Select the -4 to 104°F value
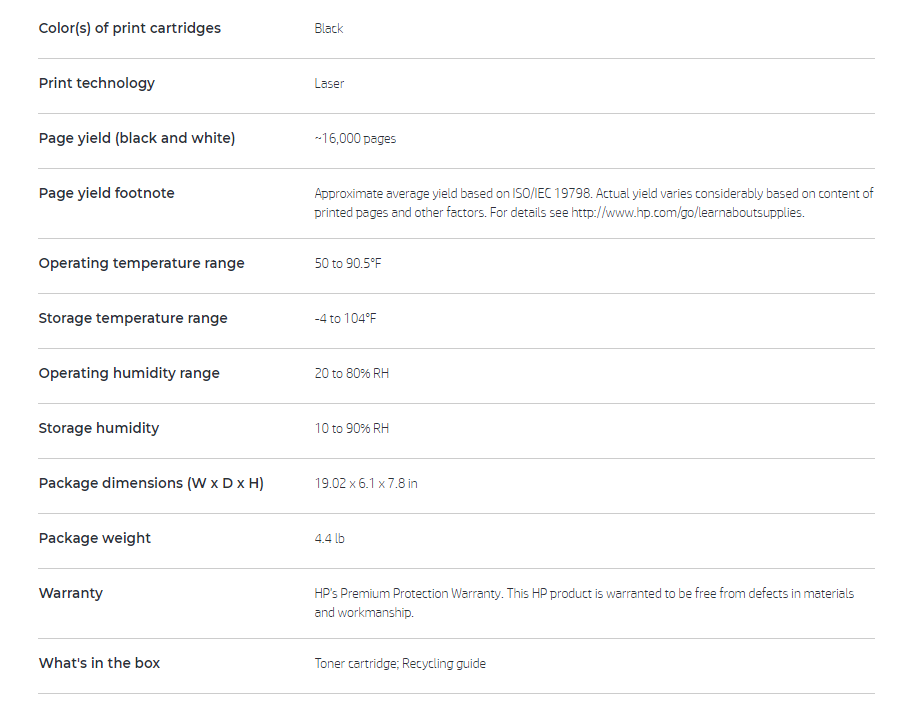 [x=345, y=318]
